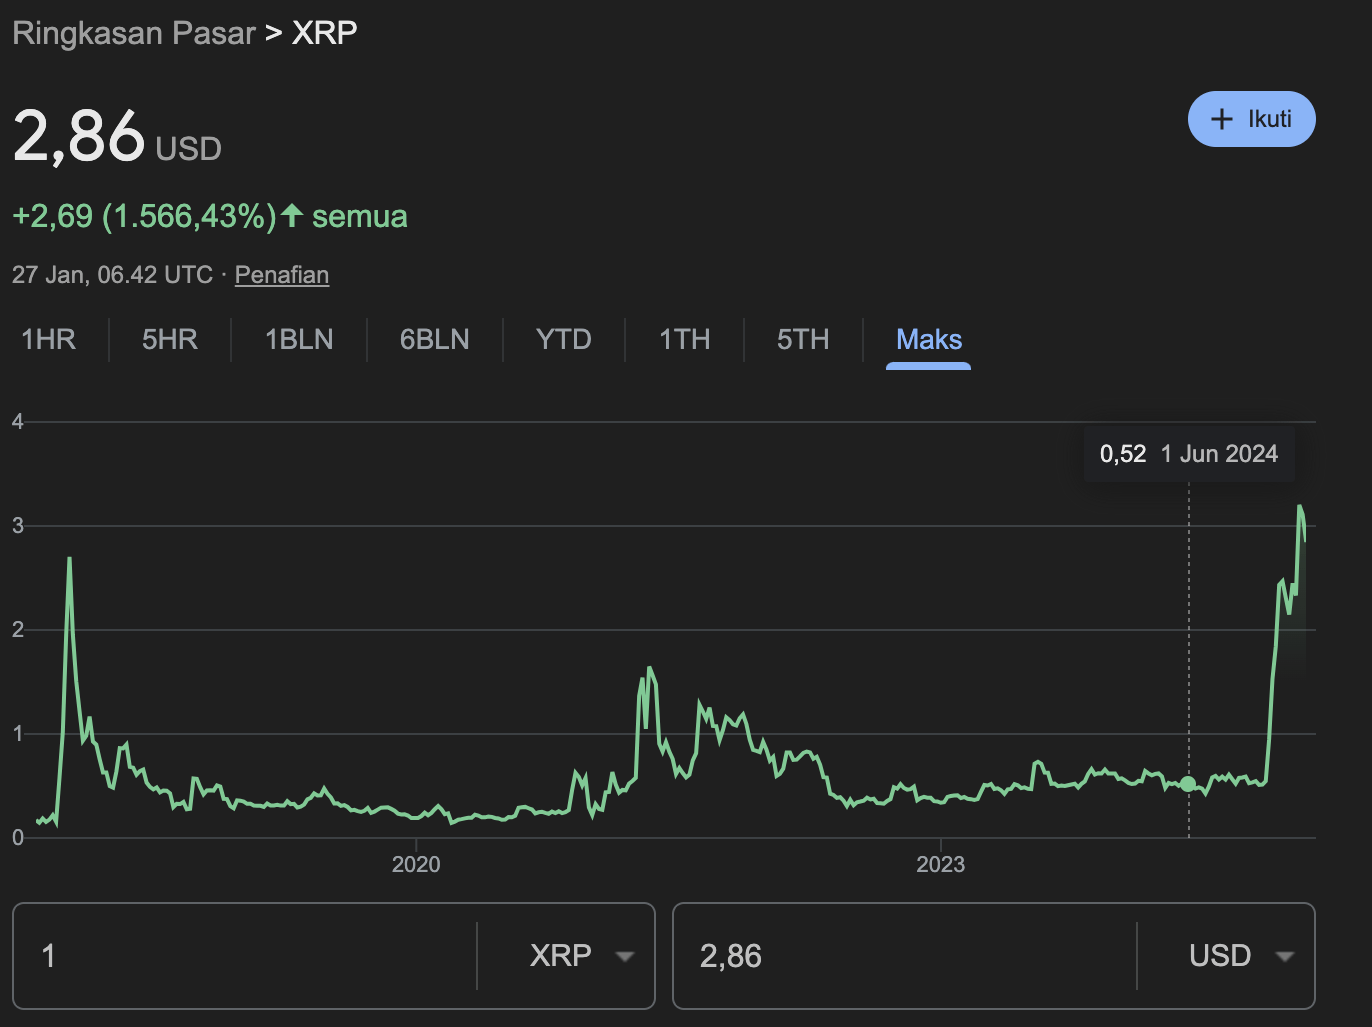Viewport: 1372px width, 1027px height.
Task: Click the chart's latest price peak
Action: click(x=1300, y=507)
